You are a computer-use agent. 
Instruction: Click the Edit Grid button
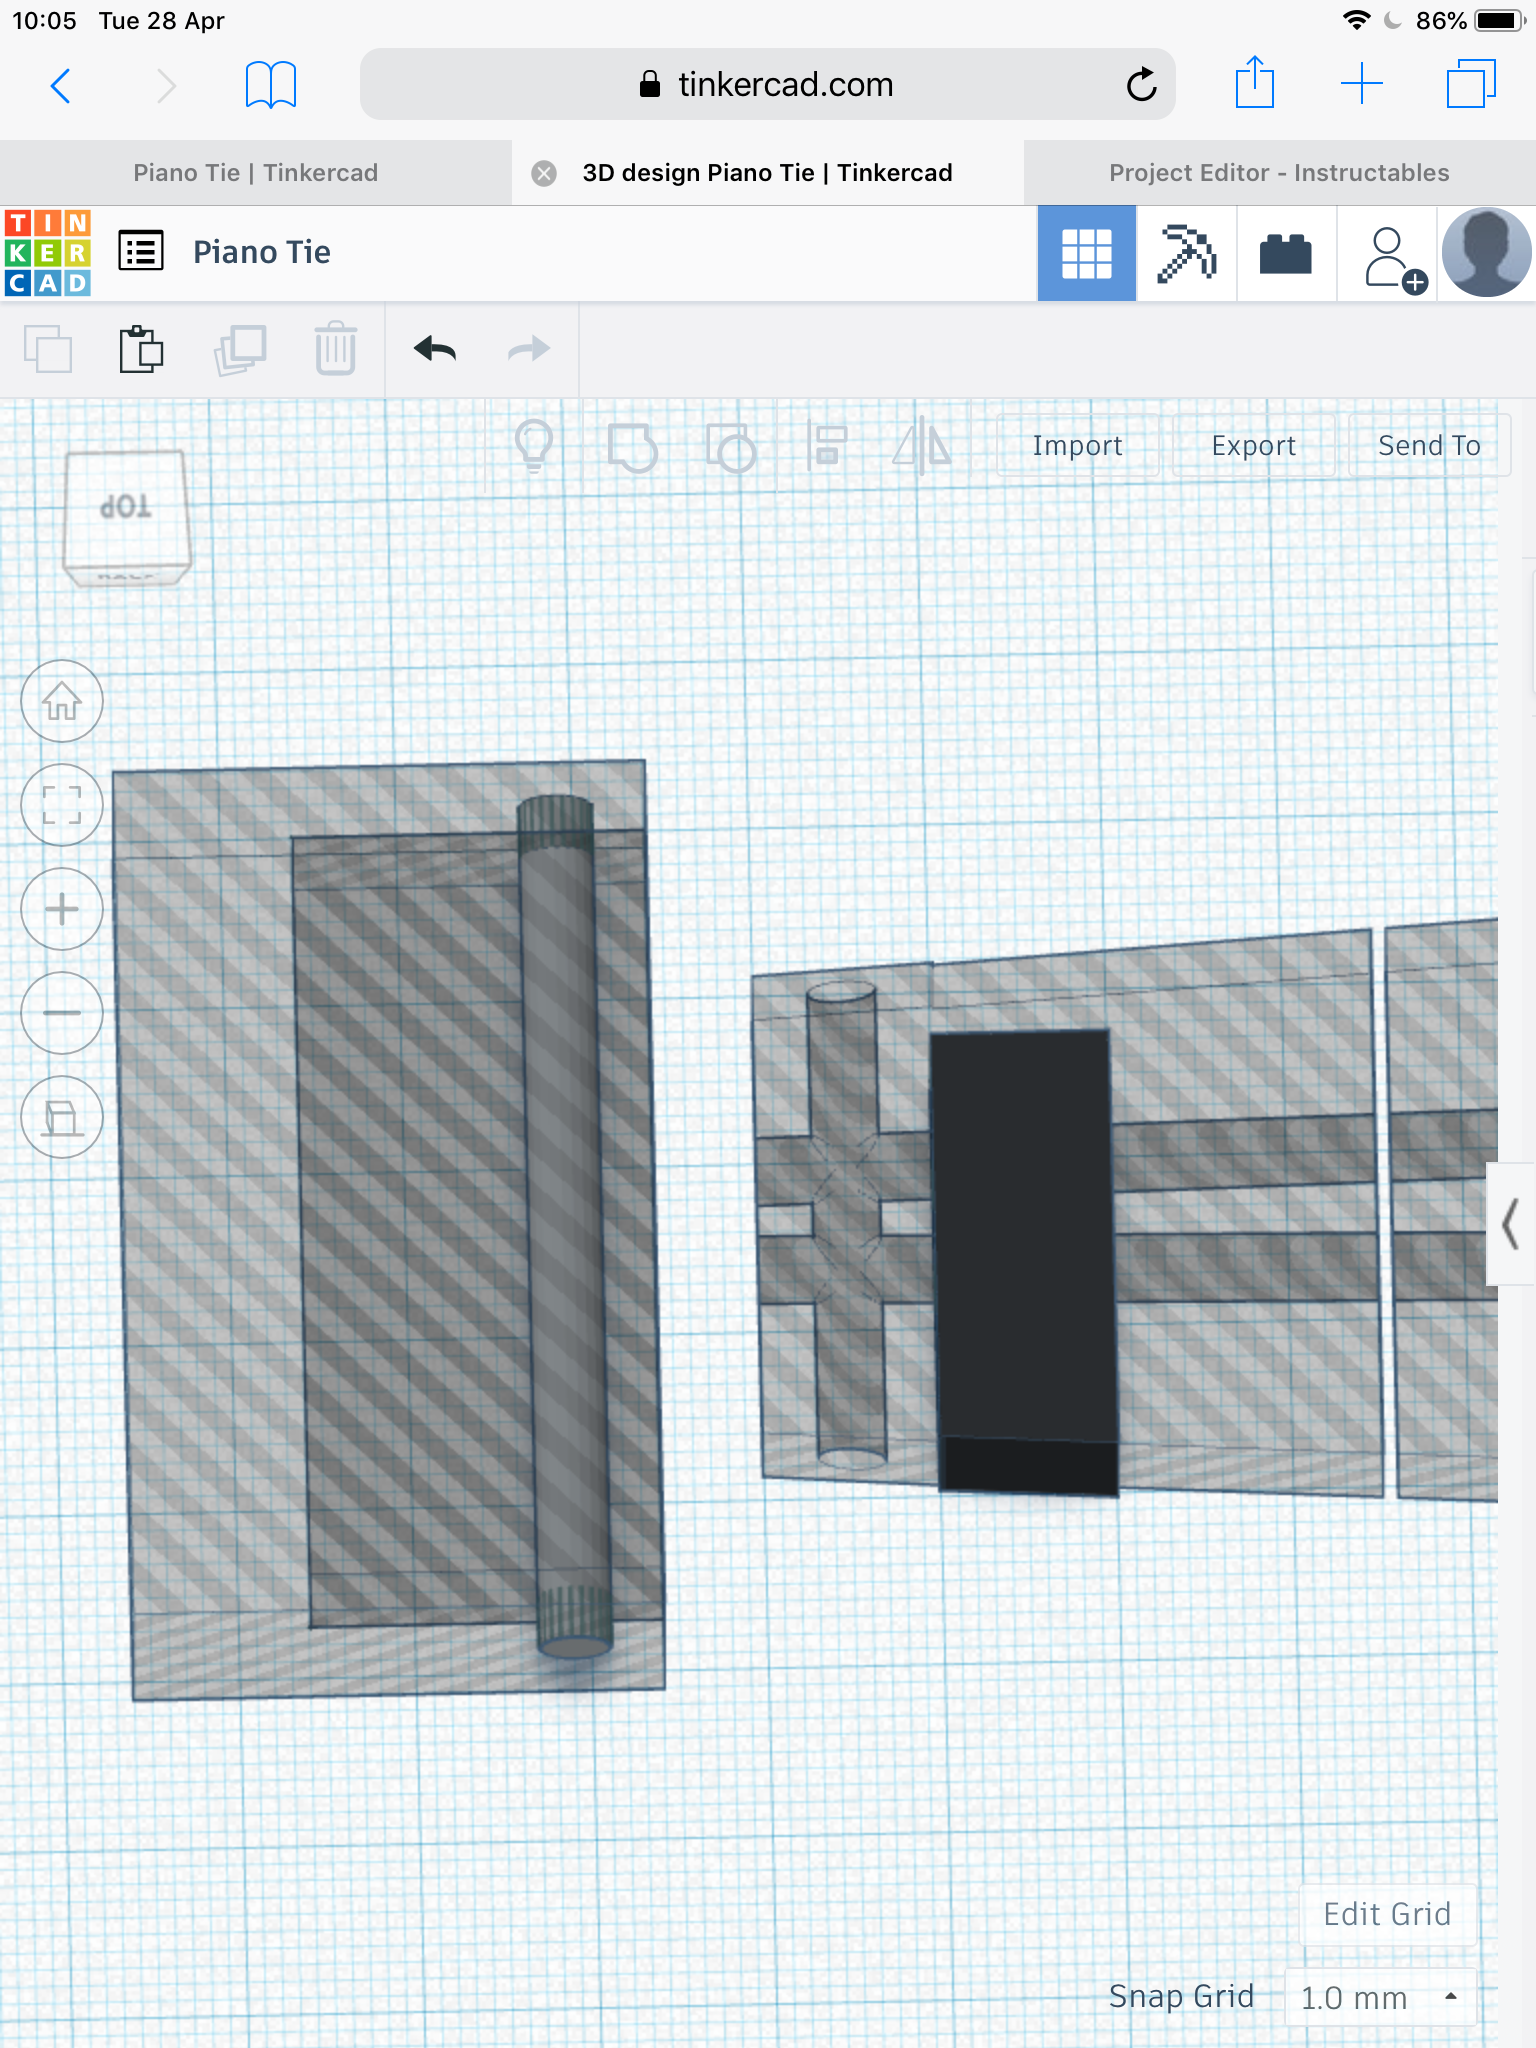(x=1387, y=1914)
